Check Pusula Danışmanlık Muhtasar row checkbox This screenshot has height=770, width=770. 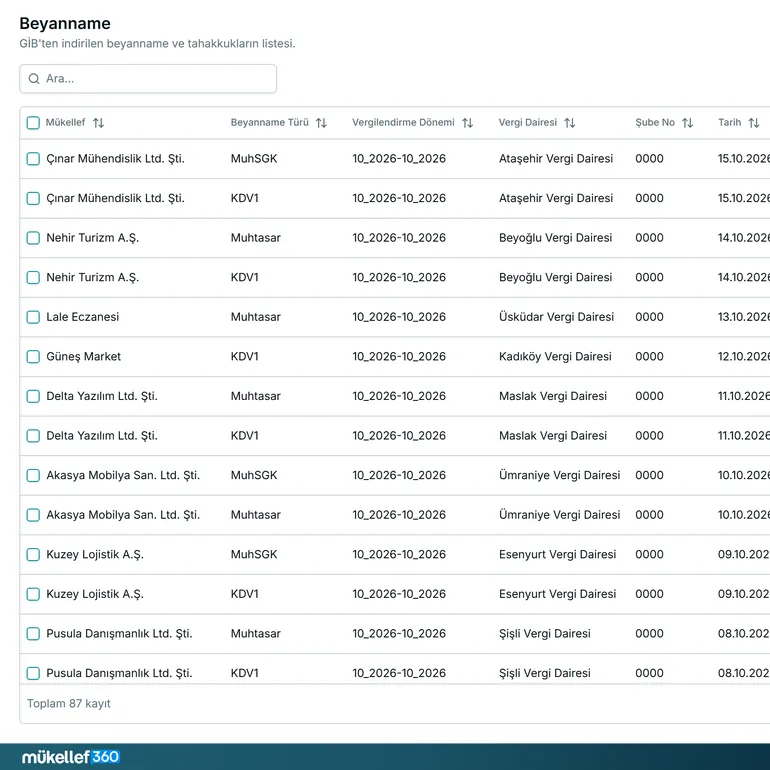click(33, 634)
